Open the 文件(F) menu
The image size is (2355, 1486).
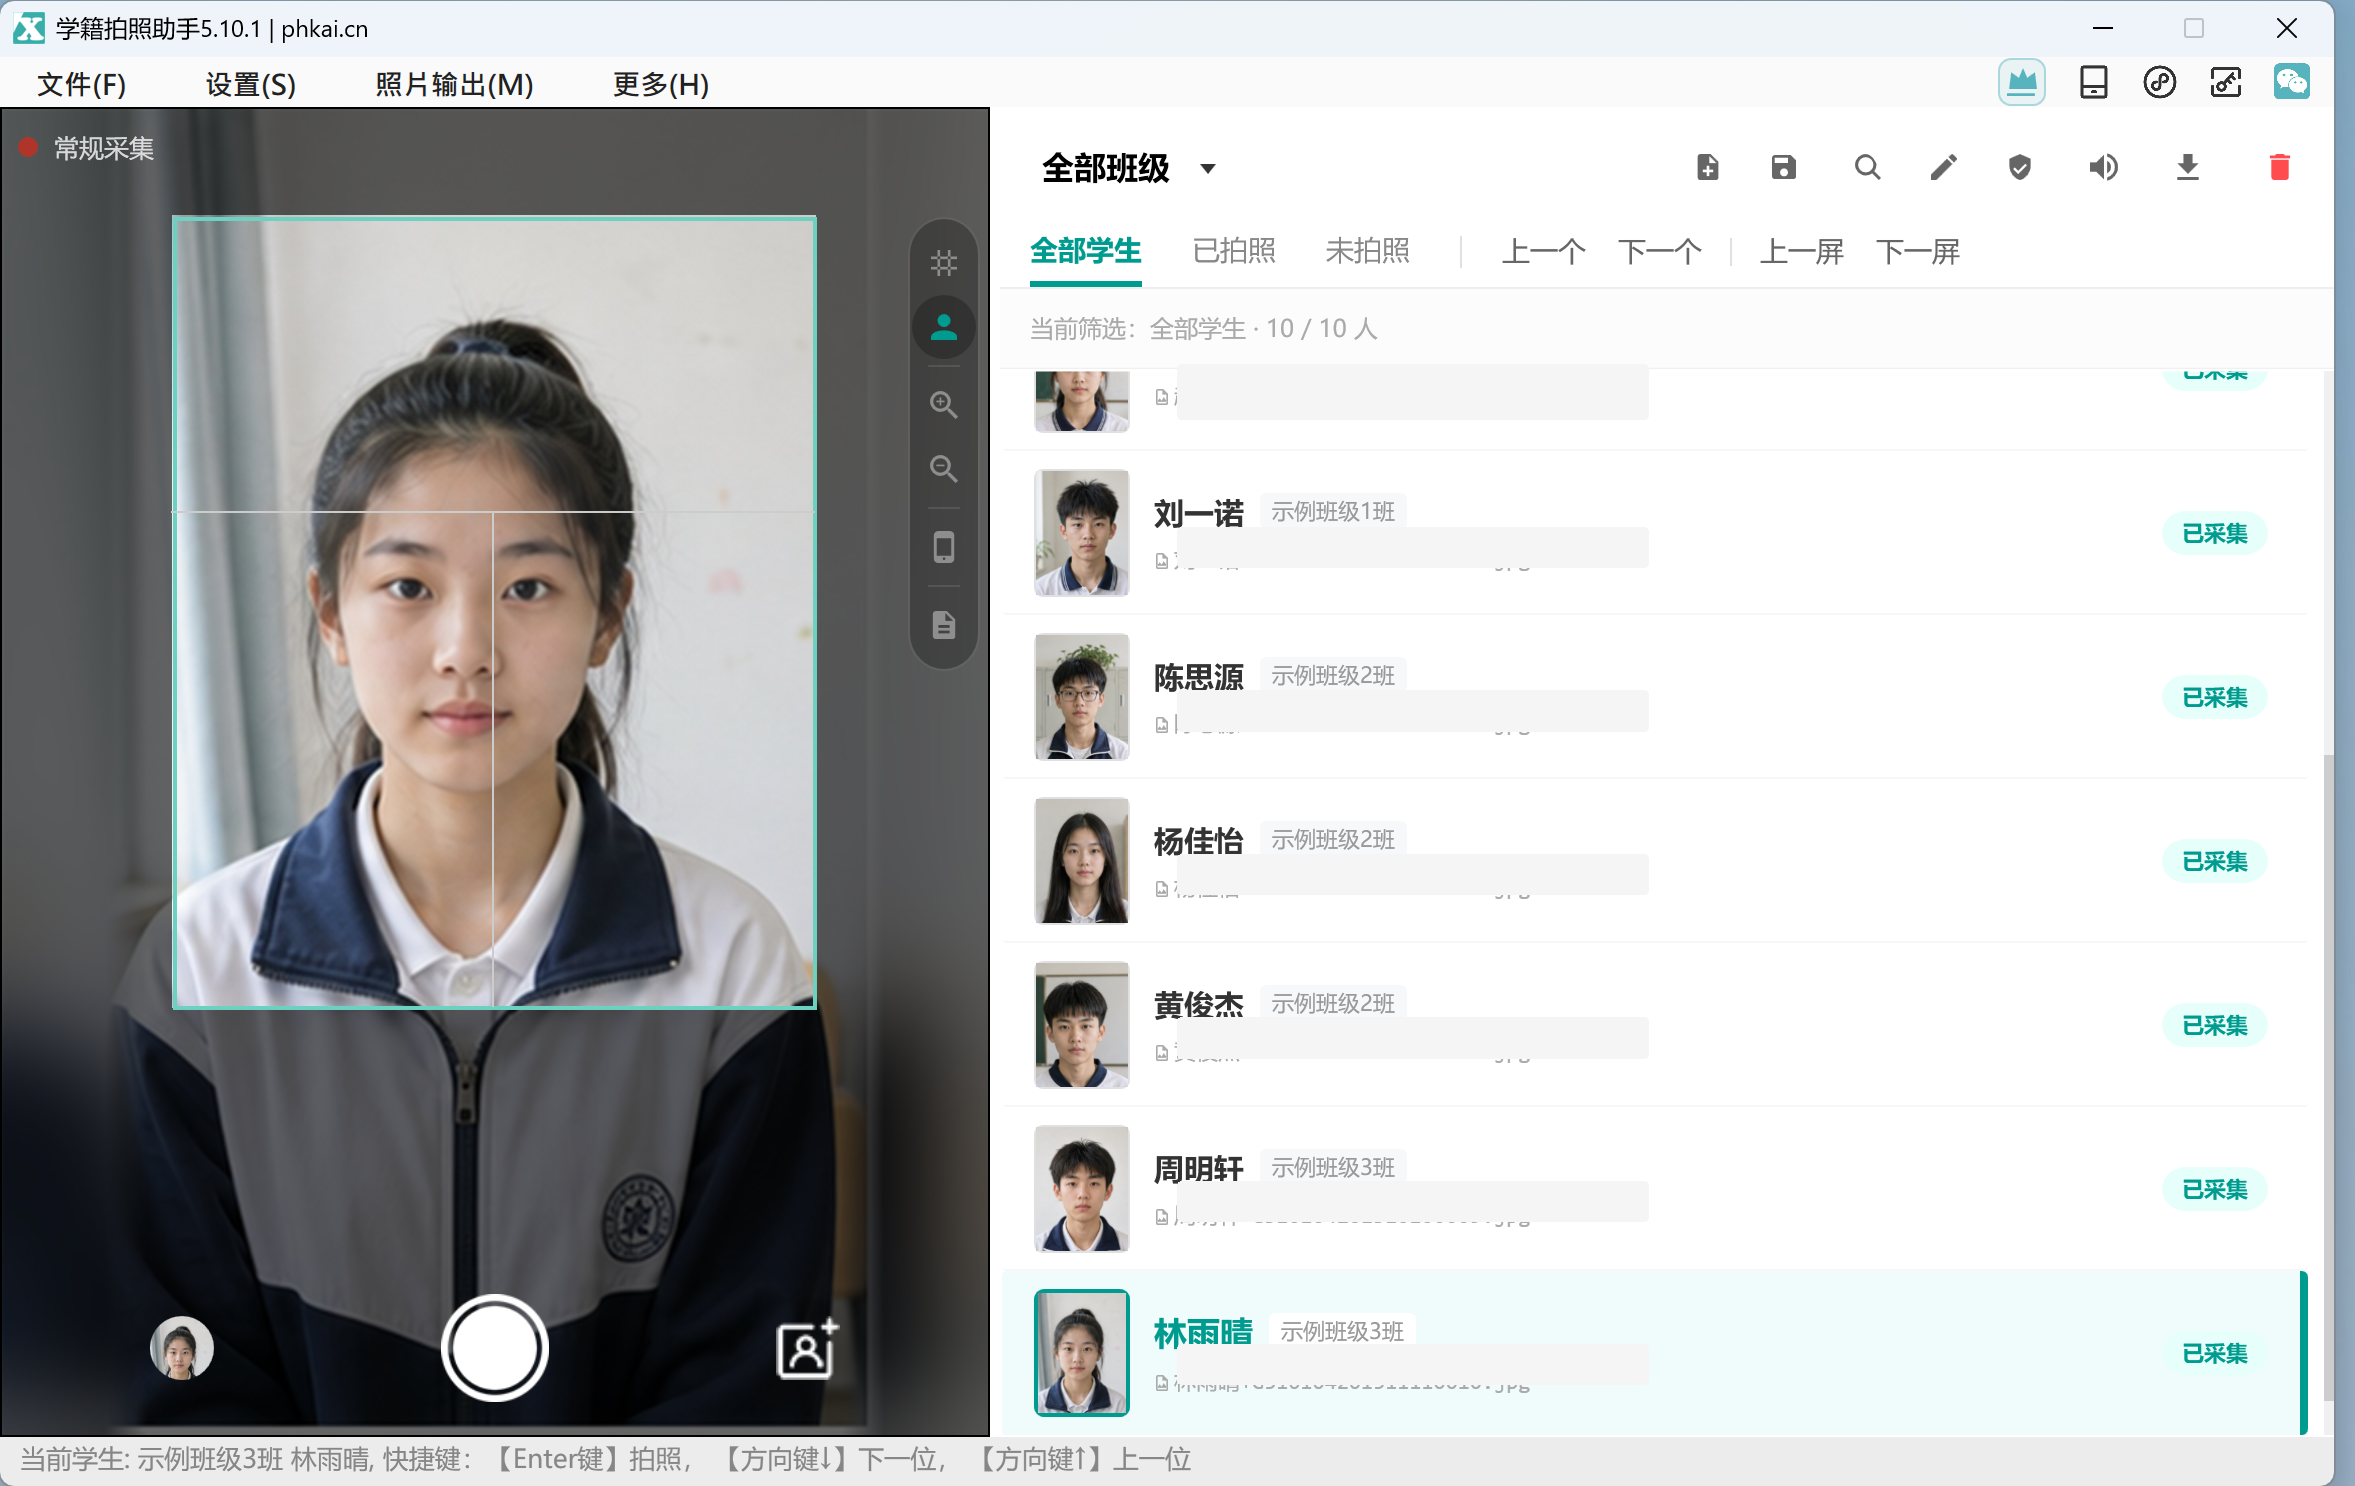pyautogui.click(x=81, y=84)
